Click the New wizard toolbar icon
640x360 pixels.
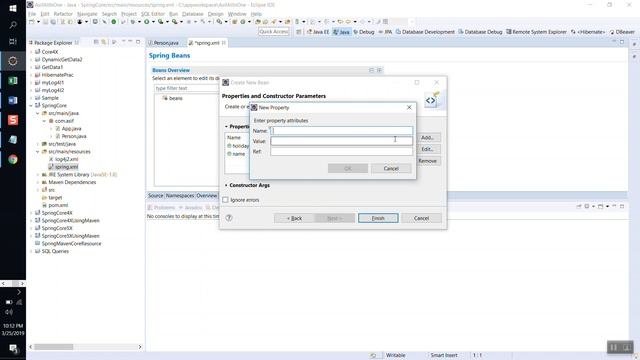coord(32,22)
